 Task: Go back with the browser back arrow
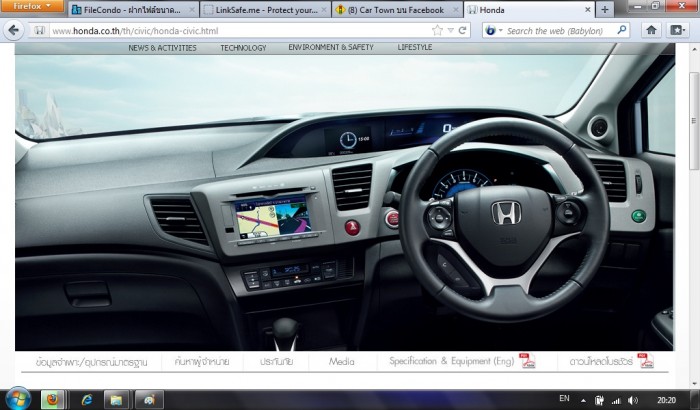click(x=13, y=30)
